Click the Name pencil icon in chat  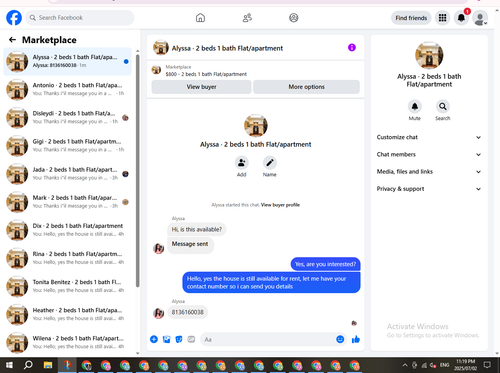270,163
